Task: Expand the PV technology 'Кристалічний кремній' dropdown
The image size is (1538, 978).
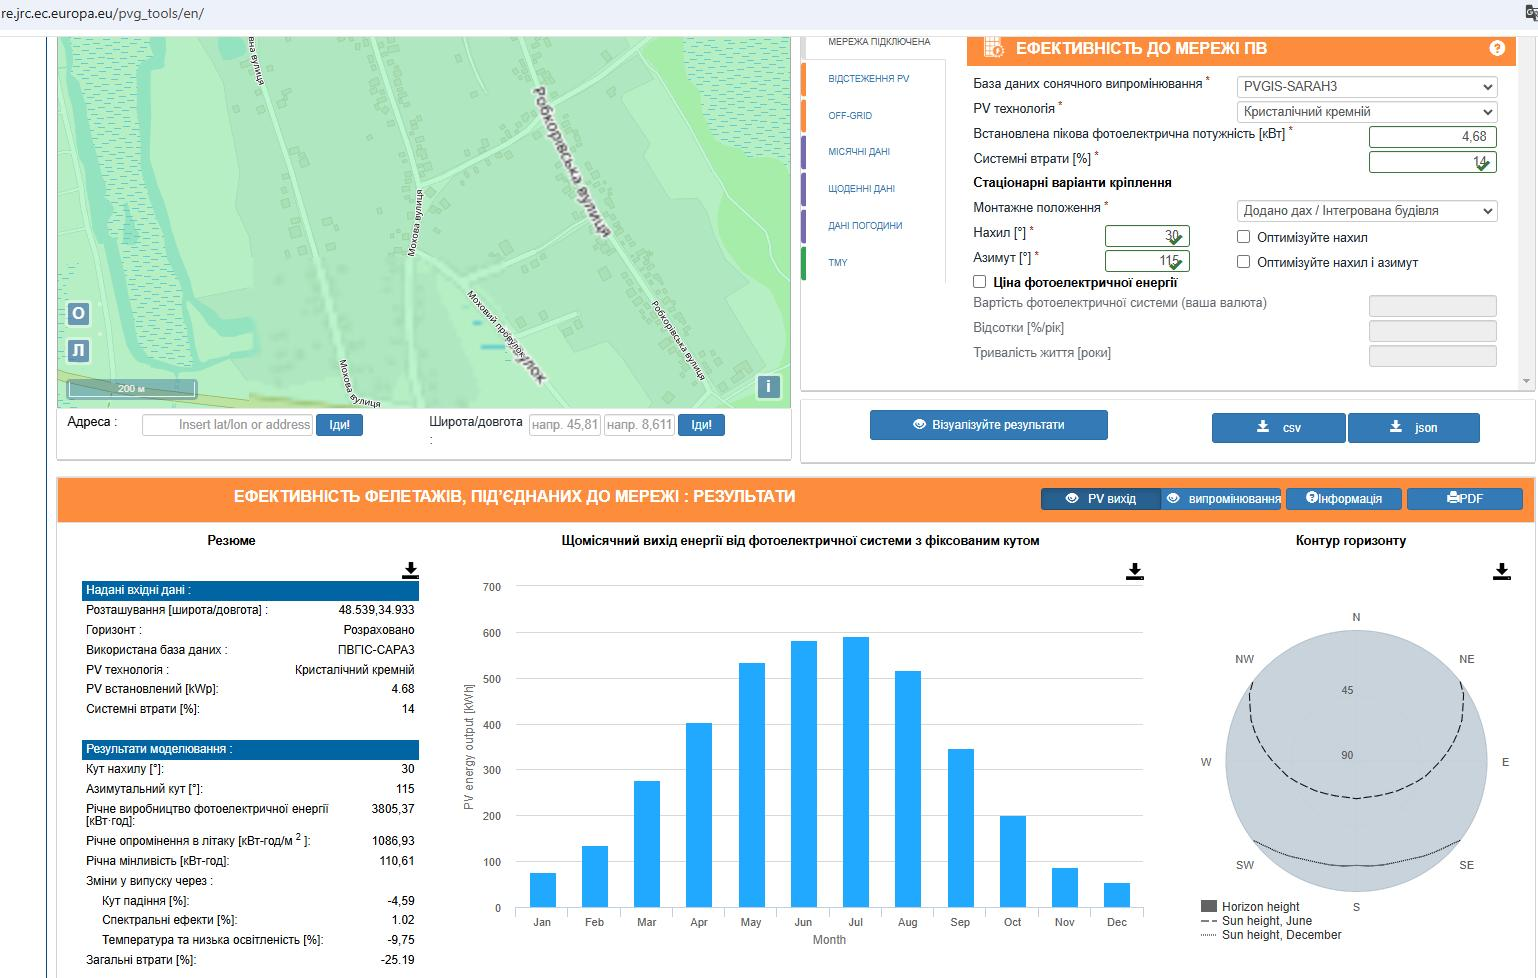Action: click(x=1366, y=112)
